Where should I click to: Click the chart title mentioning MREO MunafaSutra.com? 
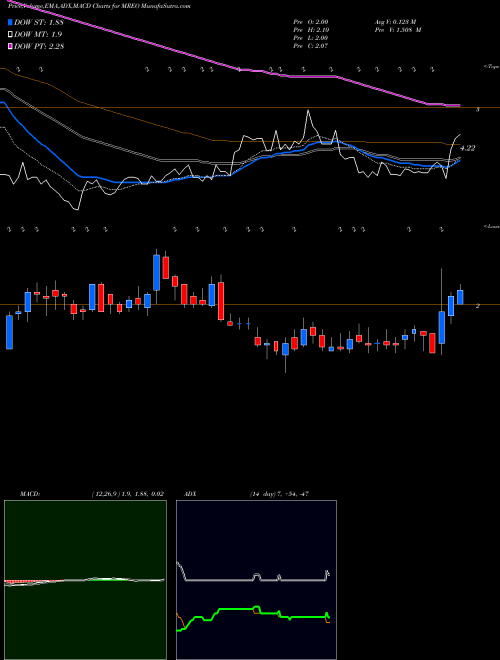point(99,6)
